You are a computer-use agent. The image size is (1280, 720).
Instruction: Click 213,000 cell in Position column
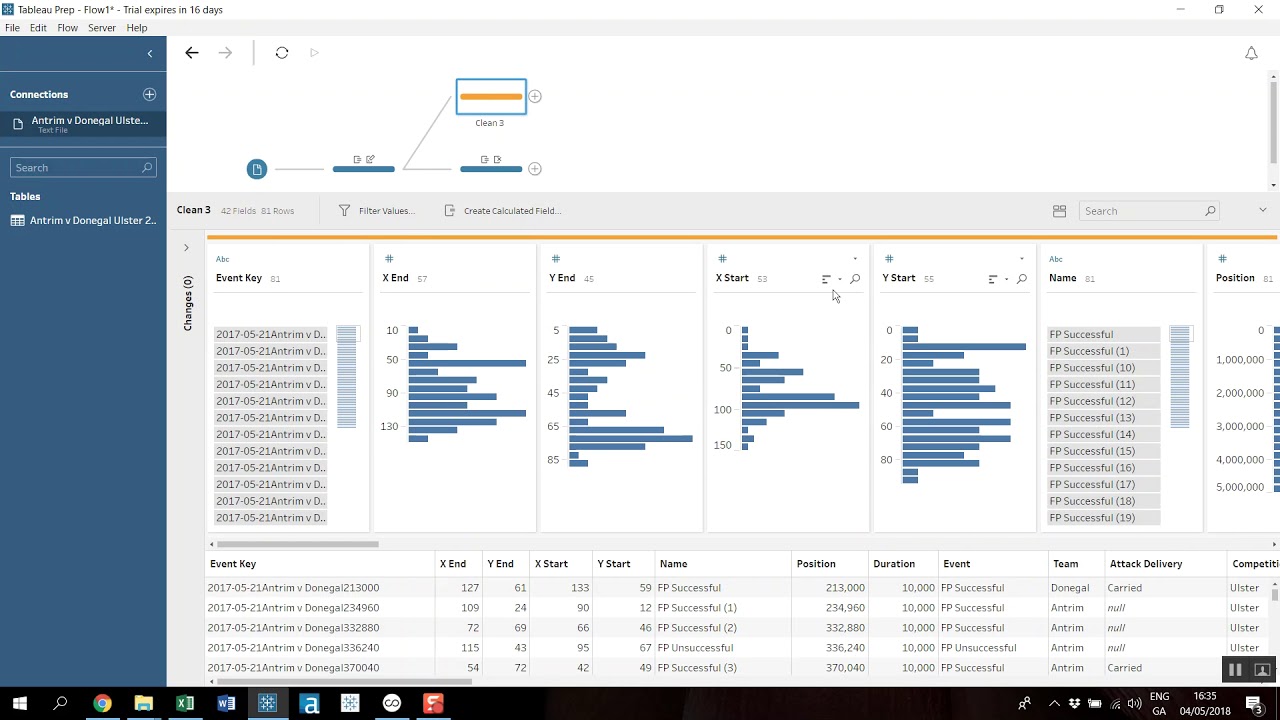point(845,588)
